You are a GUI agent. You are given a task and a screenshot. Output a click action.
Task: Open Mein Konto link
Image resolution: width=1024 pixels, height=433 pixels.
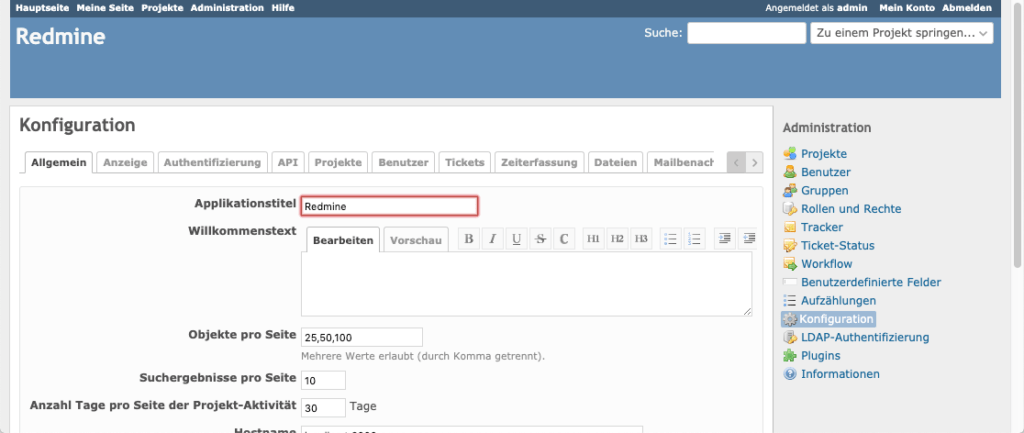pyautogui.click(x=907, y=8)
